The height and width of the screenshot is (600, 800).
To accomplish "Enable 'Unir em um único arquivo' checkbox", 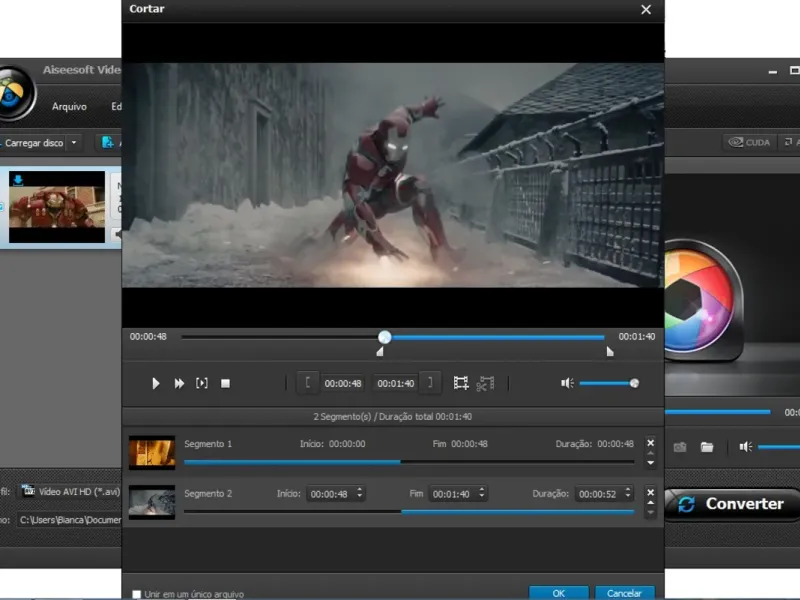I will click(137, 594).
